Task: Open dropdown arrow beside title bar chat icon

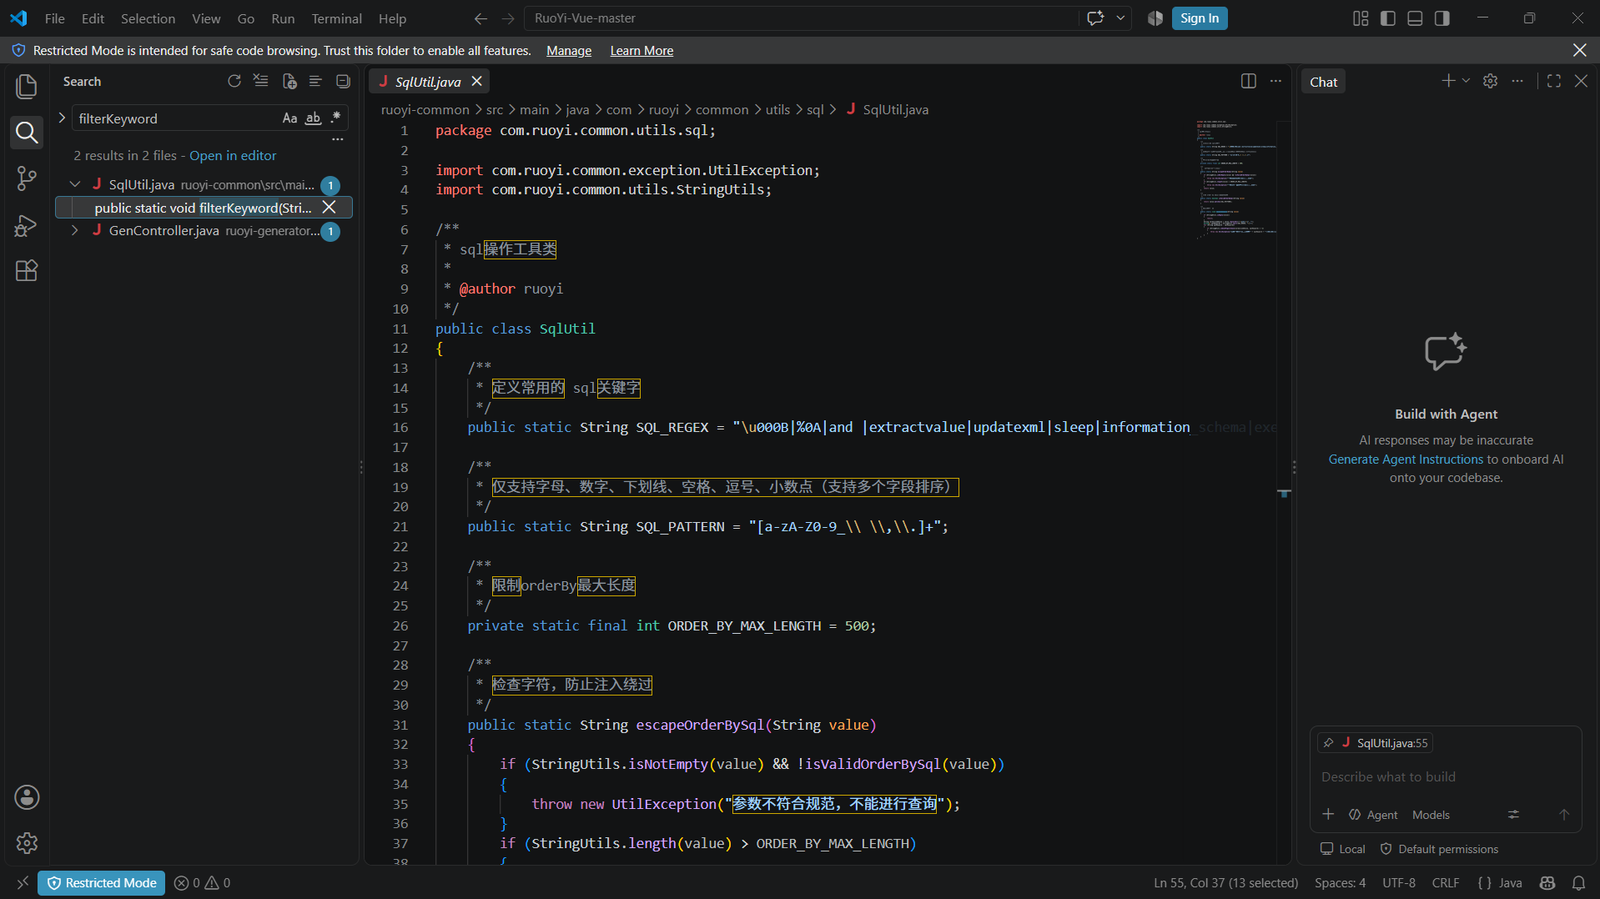Action: [x=1121, y=18]
